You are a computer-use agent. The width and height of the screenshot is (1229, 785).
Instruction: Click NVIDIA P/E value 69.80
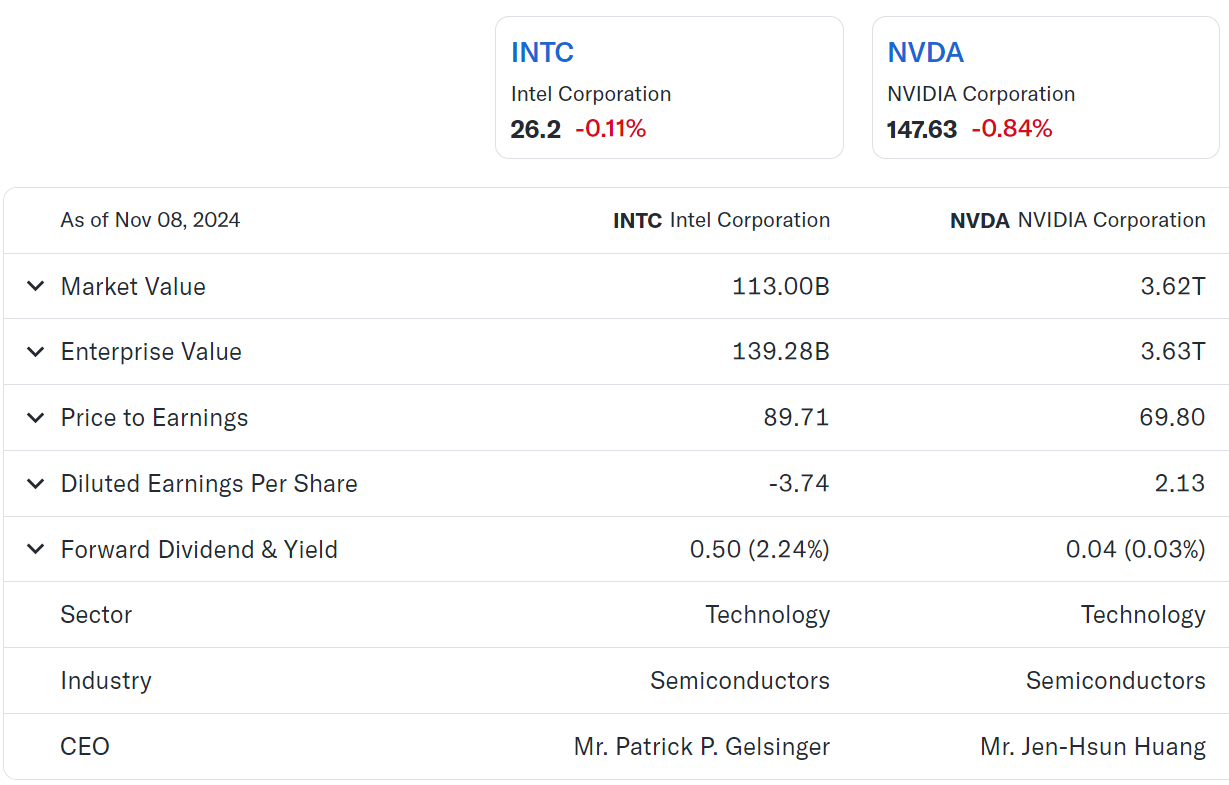click(x=1172, y=418)
